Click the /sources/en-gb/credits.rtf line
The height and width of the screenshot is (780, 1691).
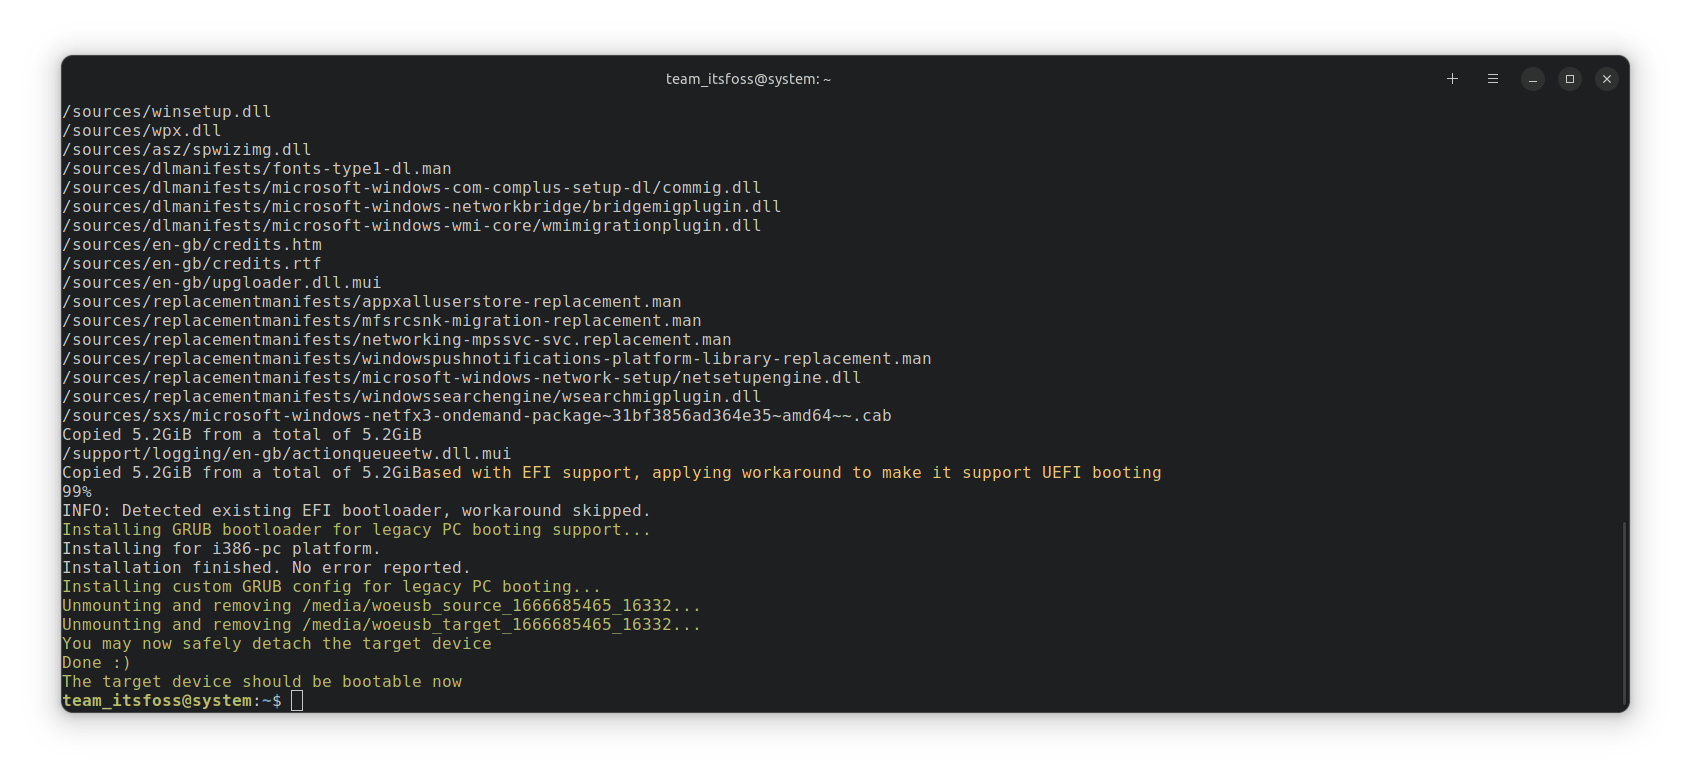coord(192,264)
